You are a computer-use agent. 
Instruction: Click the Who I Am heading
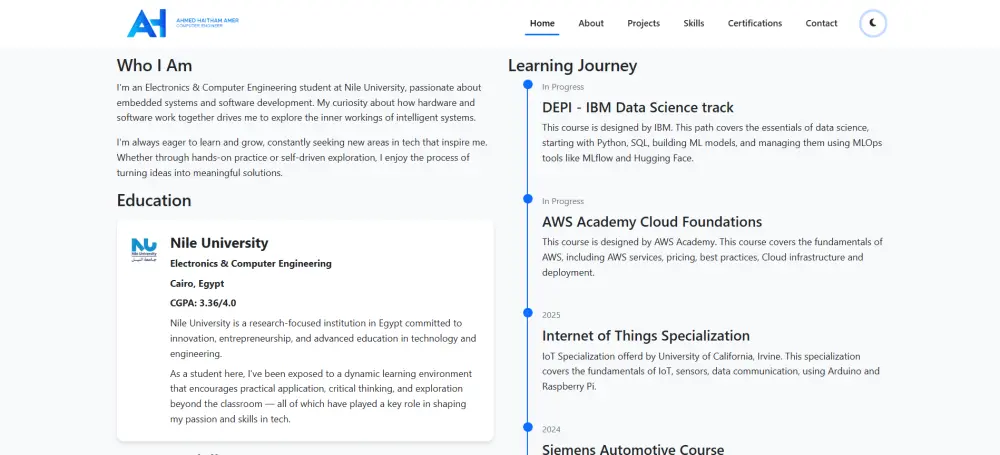click(x=154, y=66)
